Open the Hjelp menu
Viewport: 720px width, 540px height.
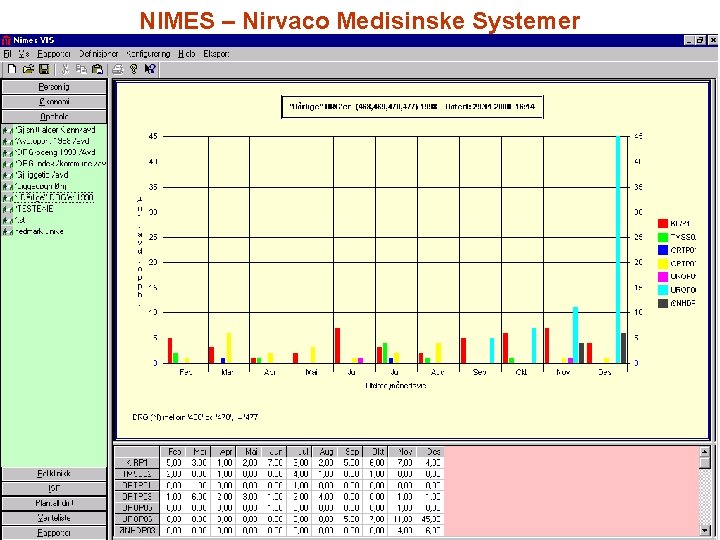186,54
